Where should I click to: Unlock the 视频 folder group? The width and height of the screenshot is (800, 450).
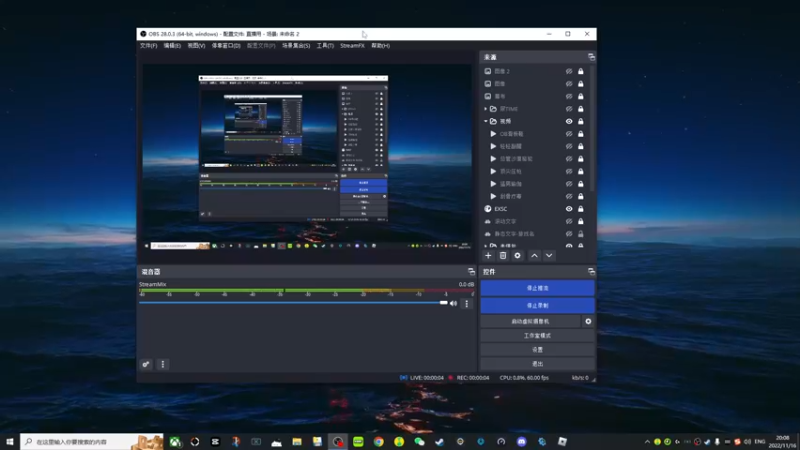pos(581,121)
